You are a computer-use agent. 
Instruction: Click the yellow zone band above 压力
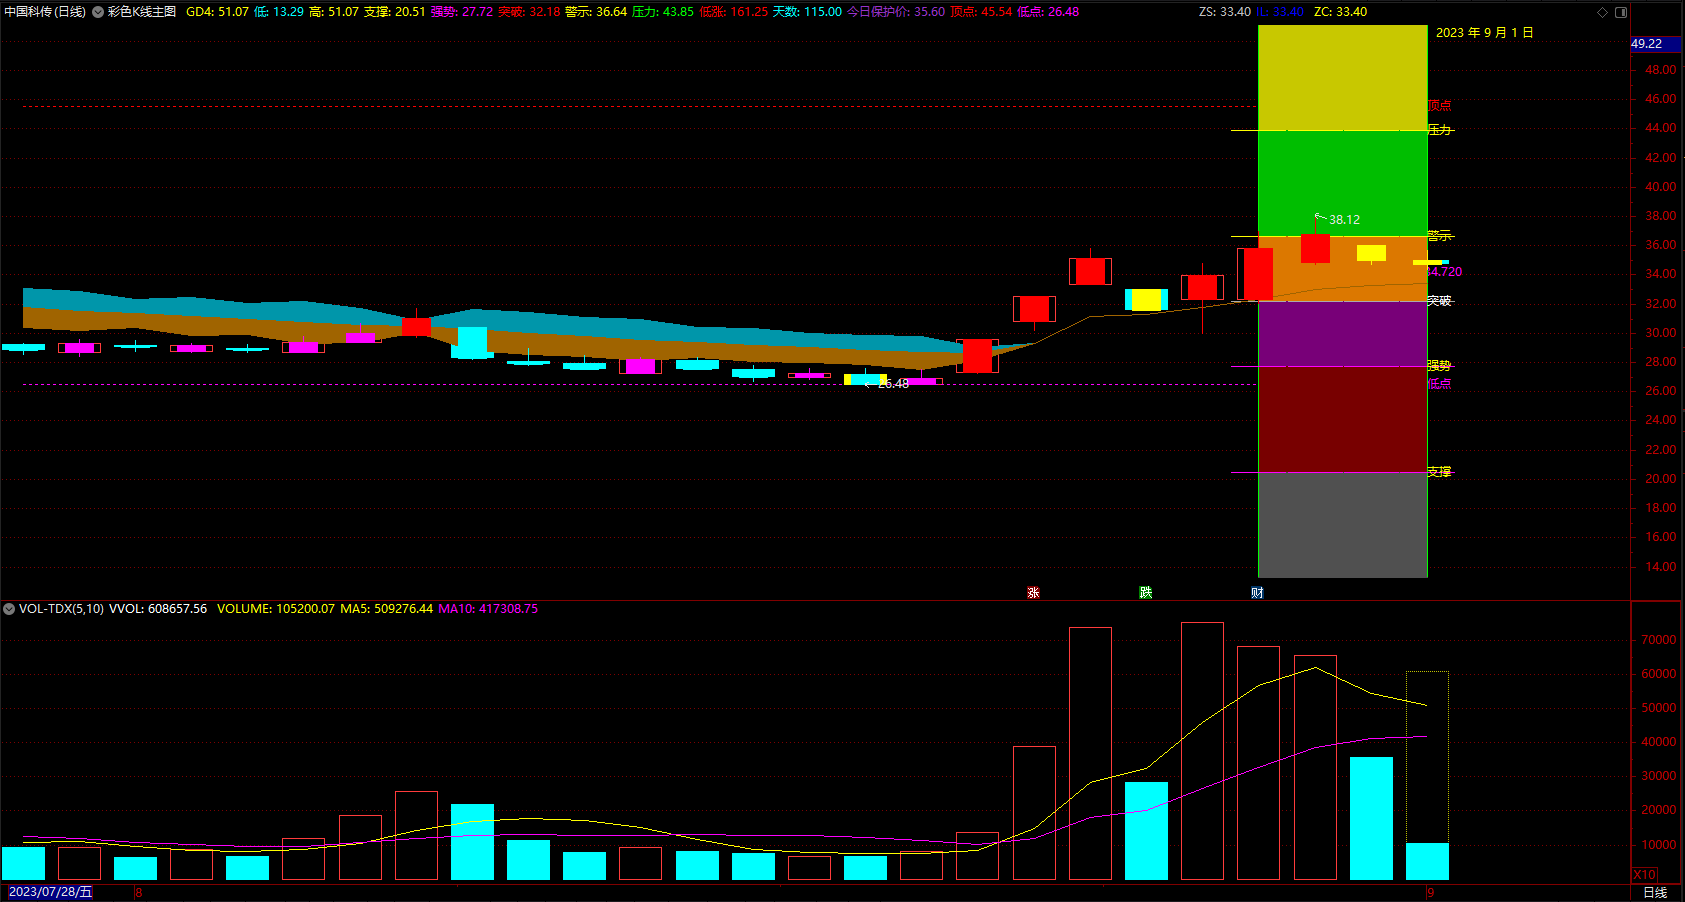[1342, 78]
